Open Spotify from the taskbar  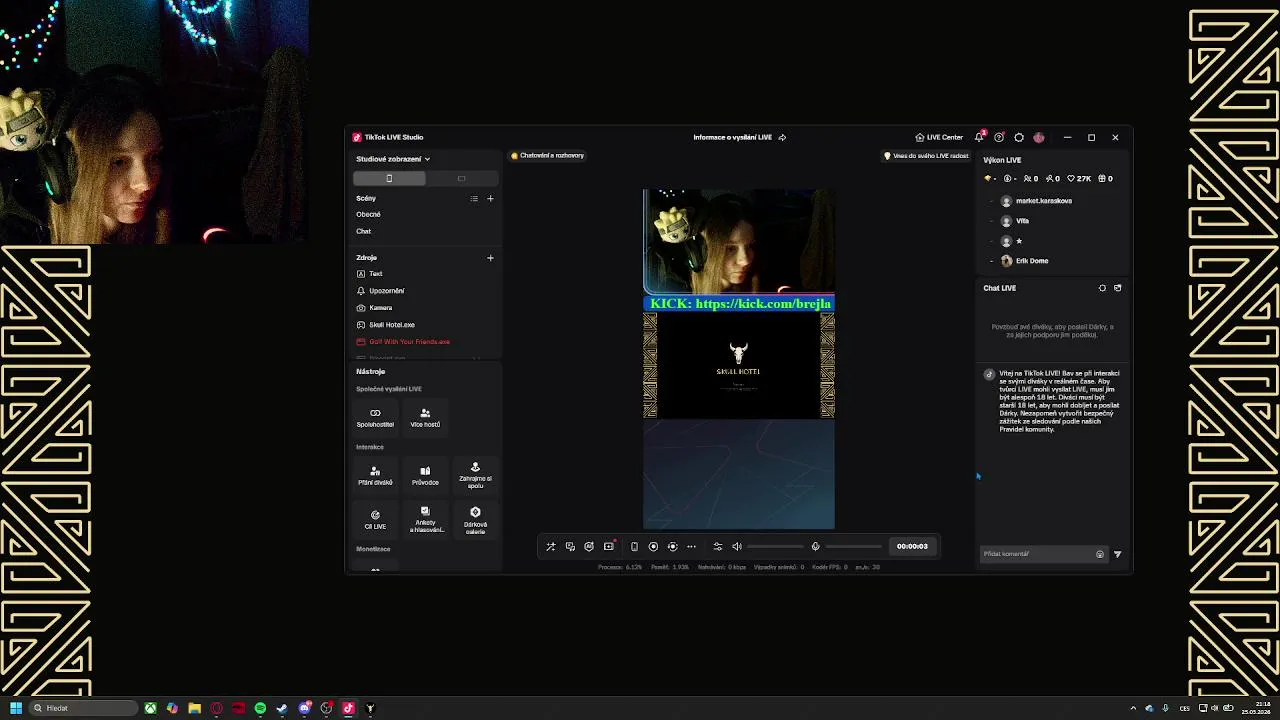[260, 708]
